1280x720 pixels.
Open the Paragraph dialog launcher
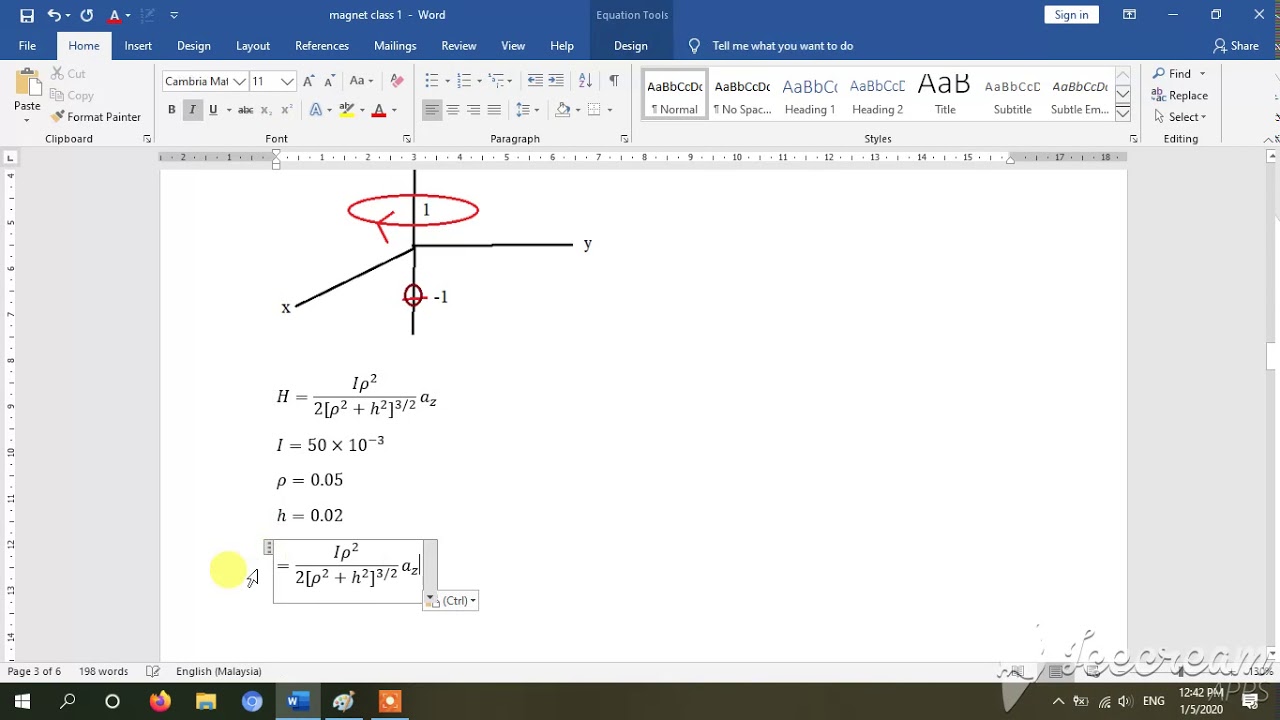[625, 139]
